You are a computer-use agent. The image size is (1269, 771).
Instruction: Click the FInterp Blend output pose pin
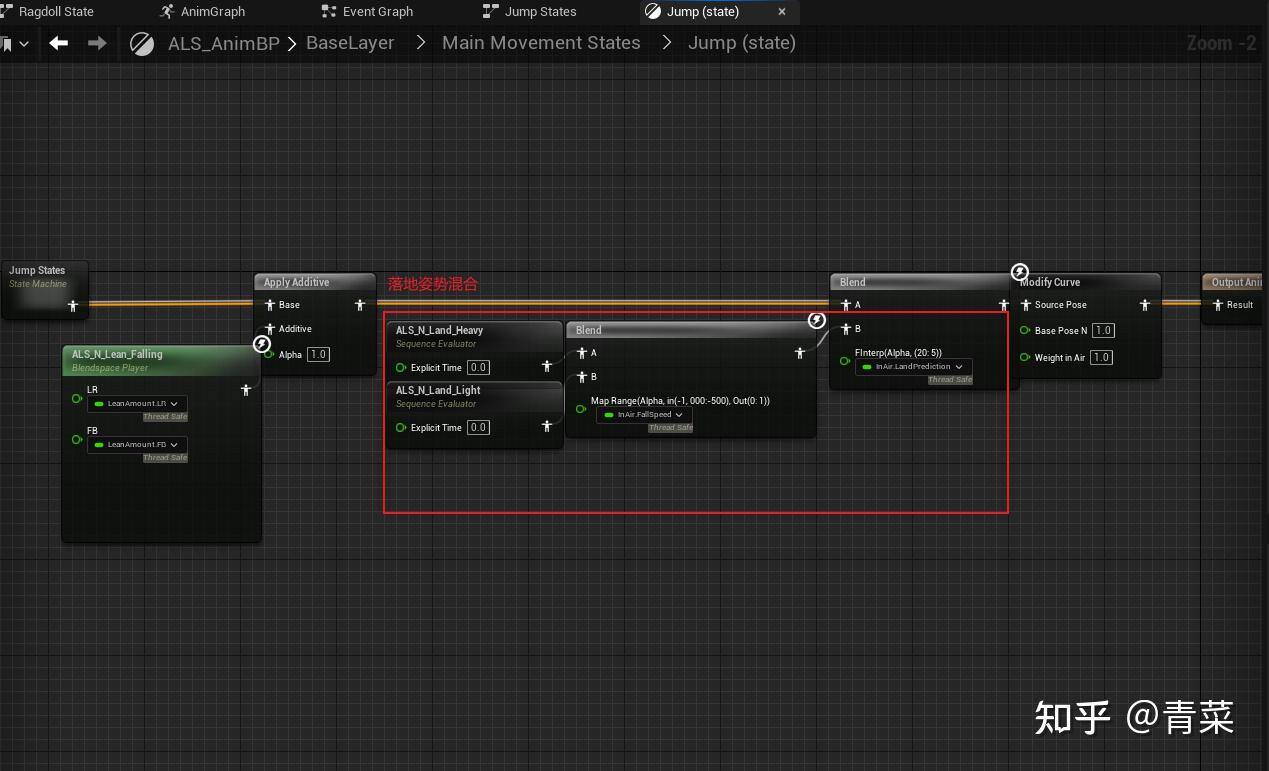coord(1003,305)
